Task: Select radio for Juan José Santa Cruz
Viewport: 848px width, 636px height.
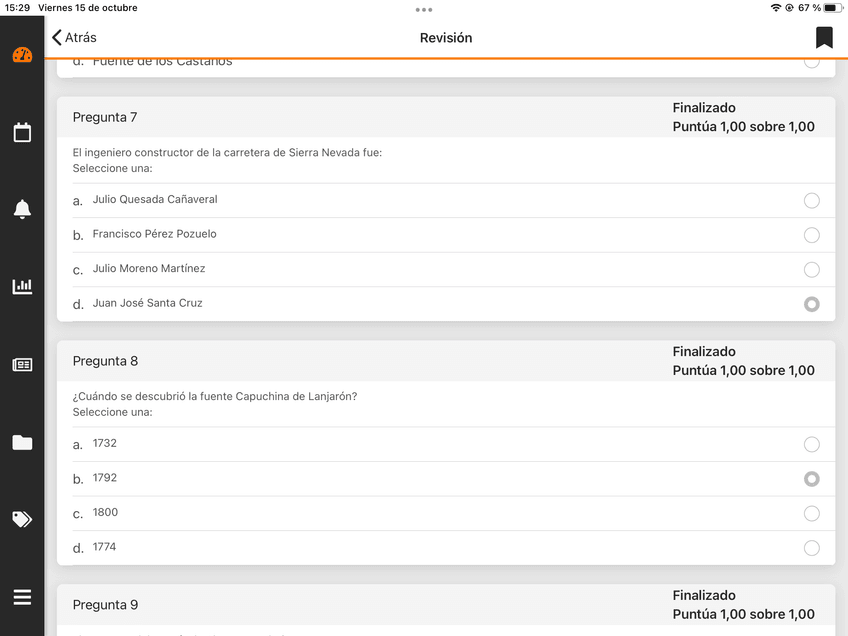Action: click(811, 304)
